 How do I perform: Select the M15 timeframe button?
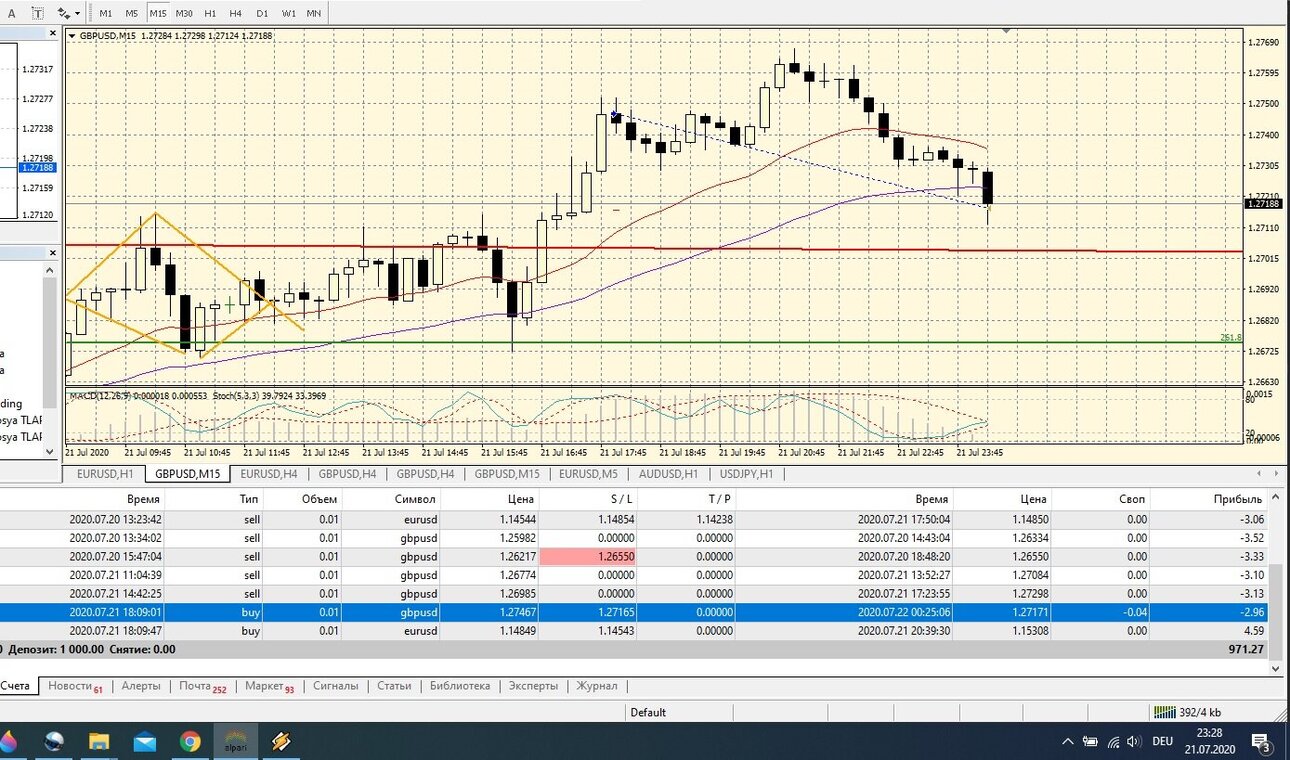[158, 13]
